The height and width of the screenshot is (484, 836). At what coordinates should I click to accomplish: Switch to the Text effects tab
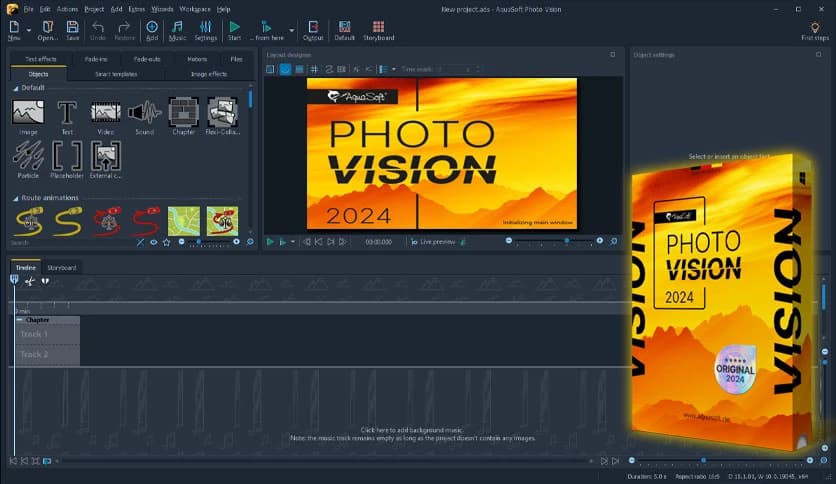click(x=41, y=59)
